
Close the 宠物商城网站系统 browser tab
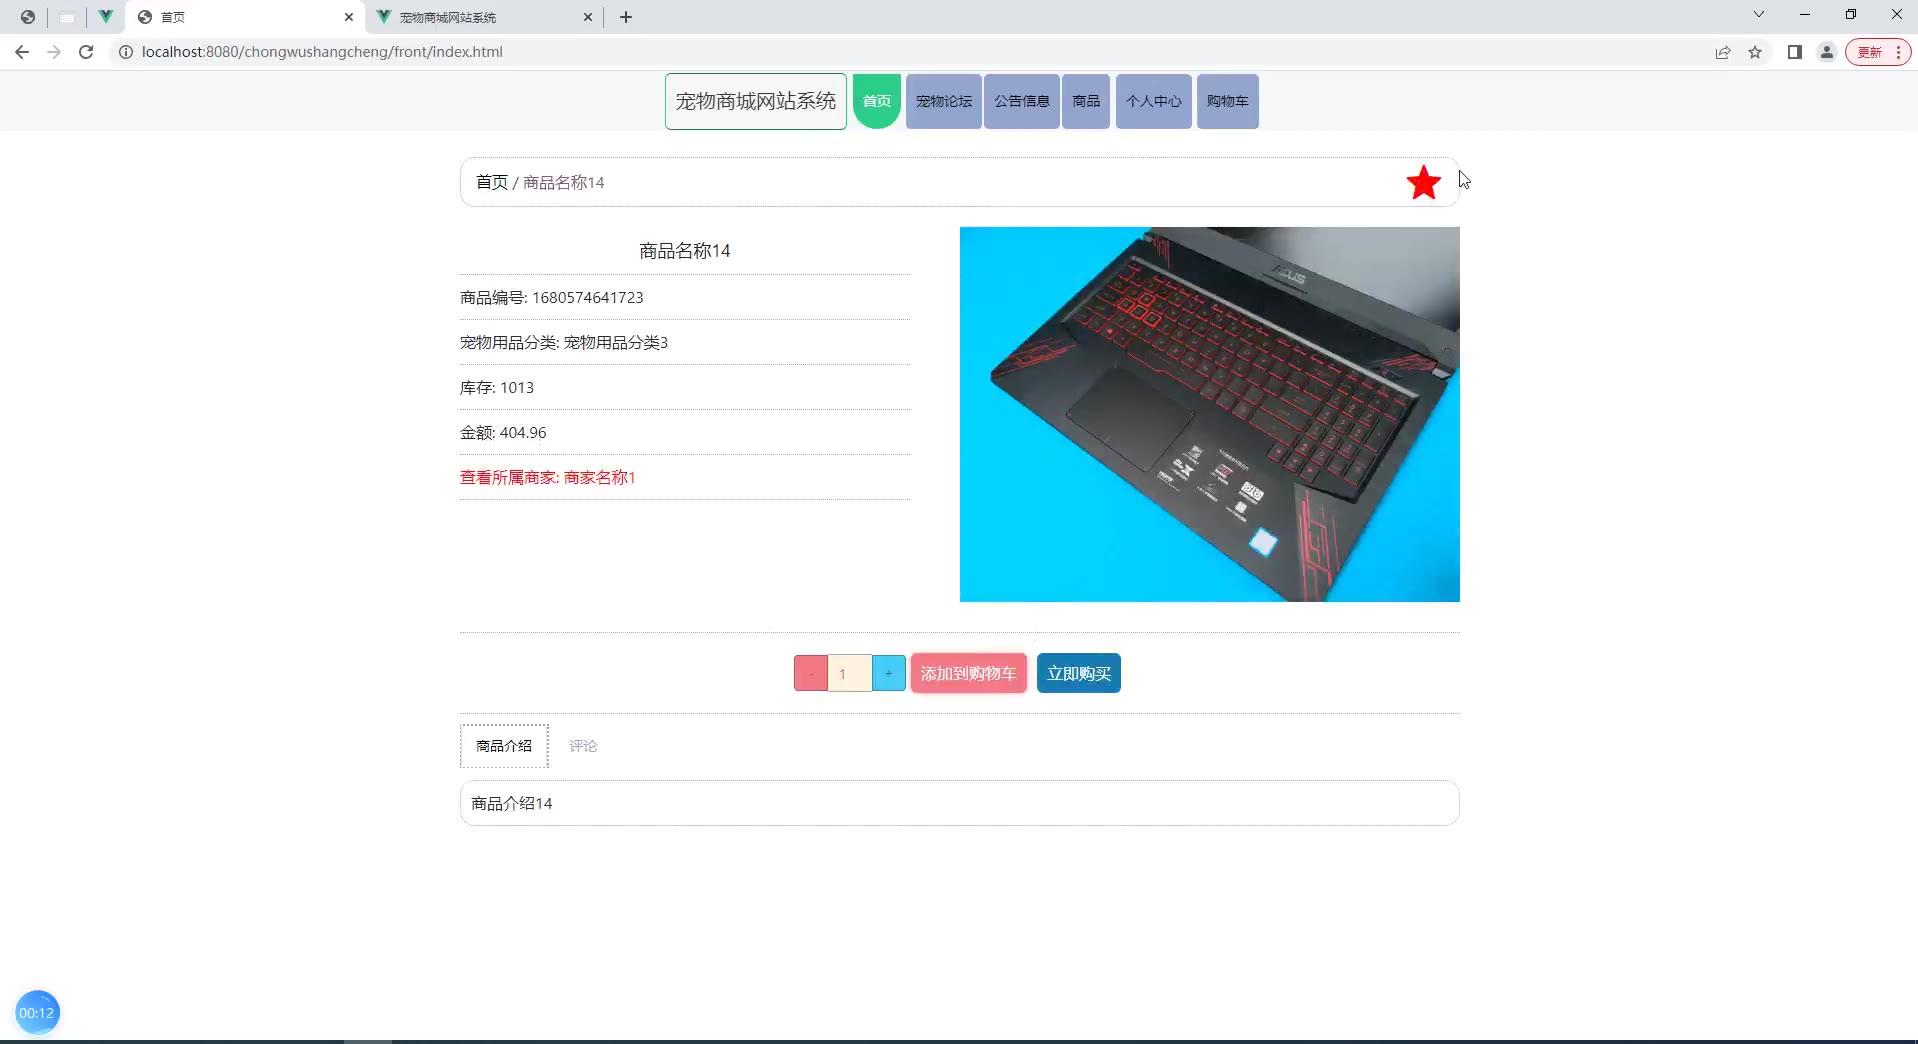pyautogui.click(x=588, y=17)
